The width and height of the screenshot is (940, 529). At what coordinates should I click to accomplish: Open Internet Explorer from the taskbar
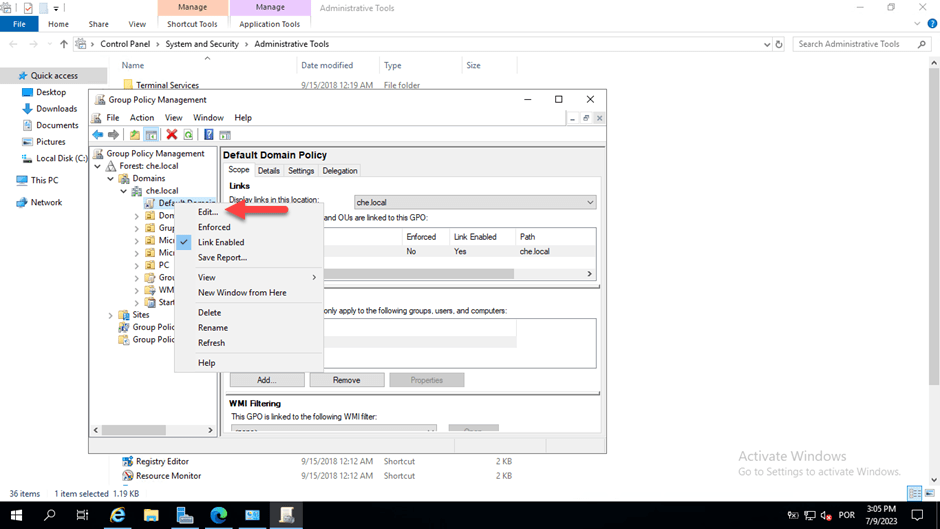pyautogui.click(x=117, y=515)
